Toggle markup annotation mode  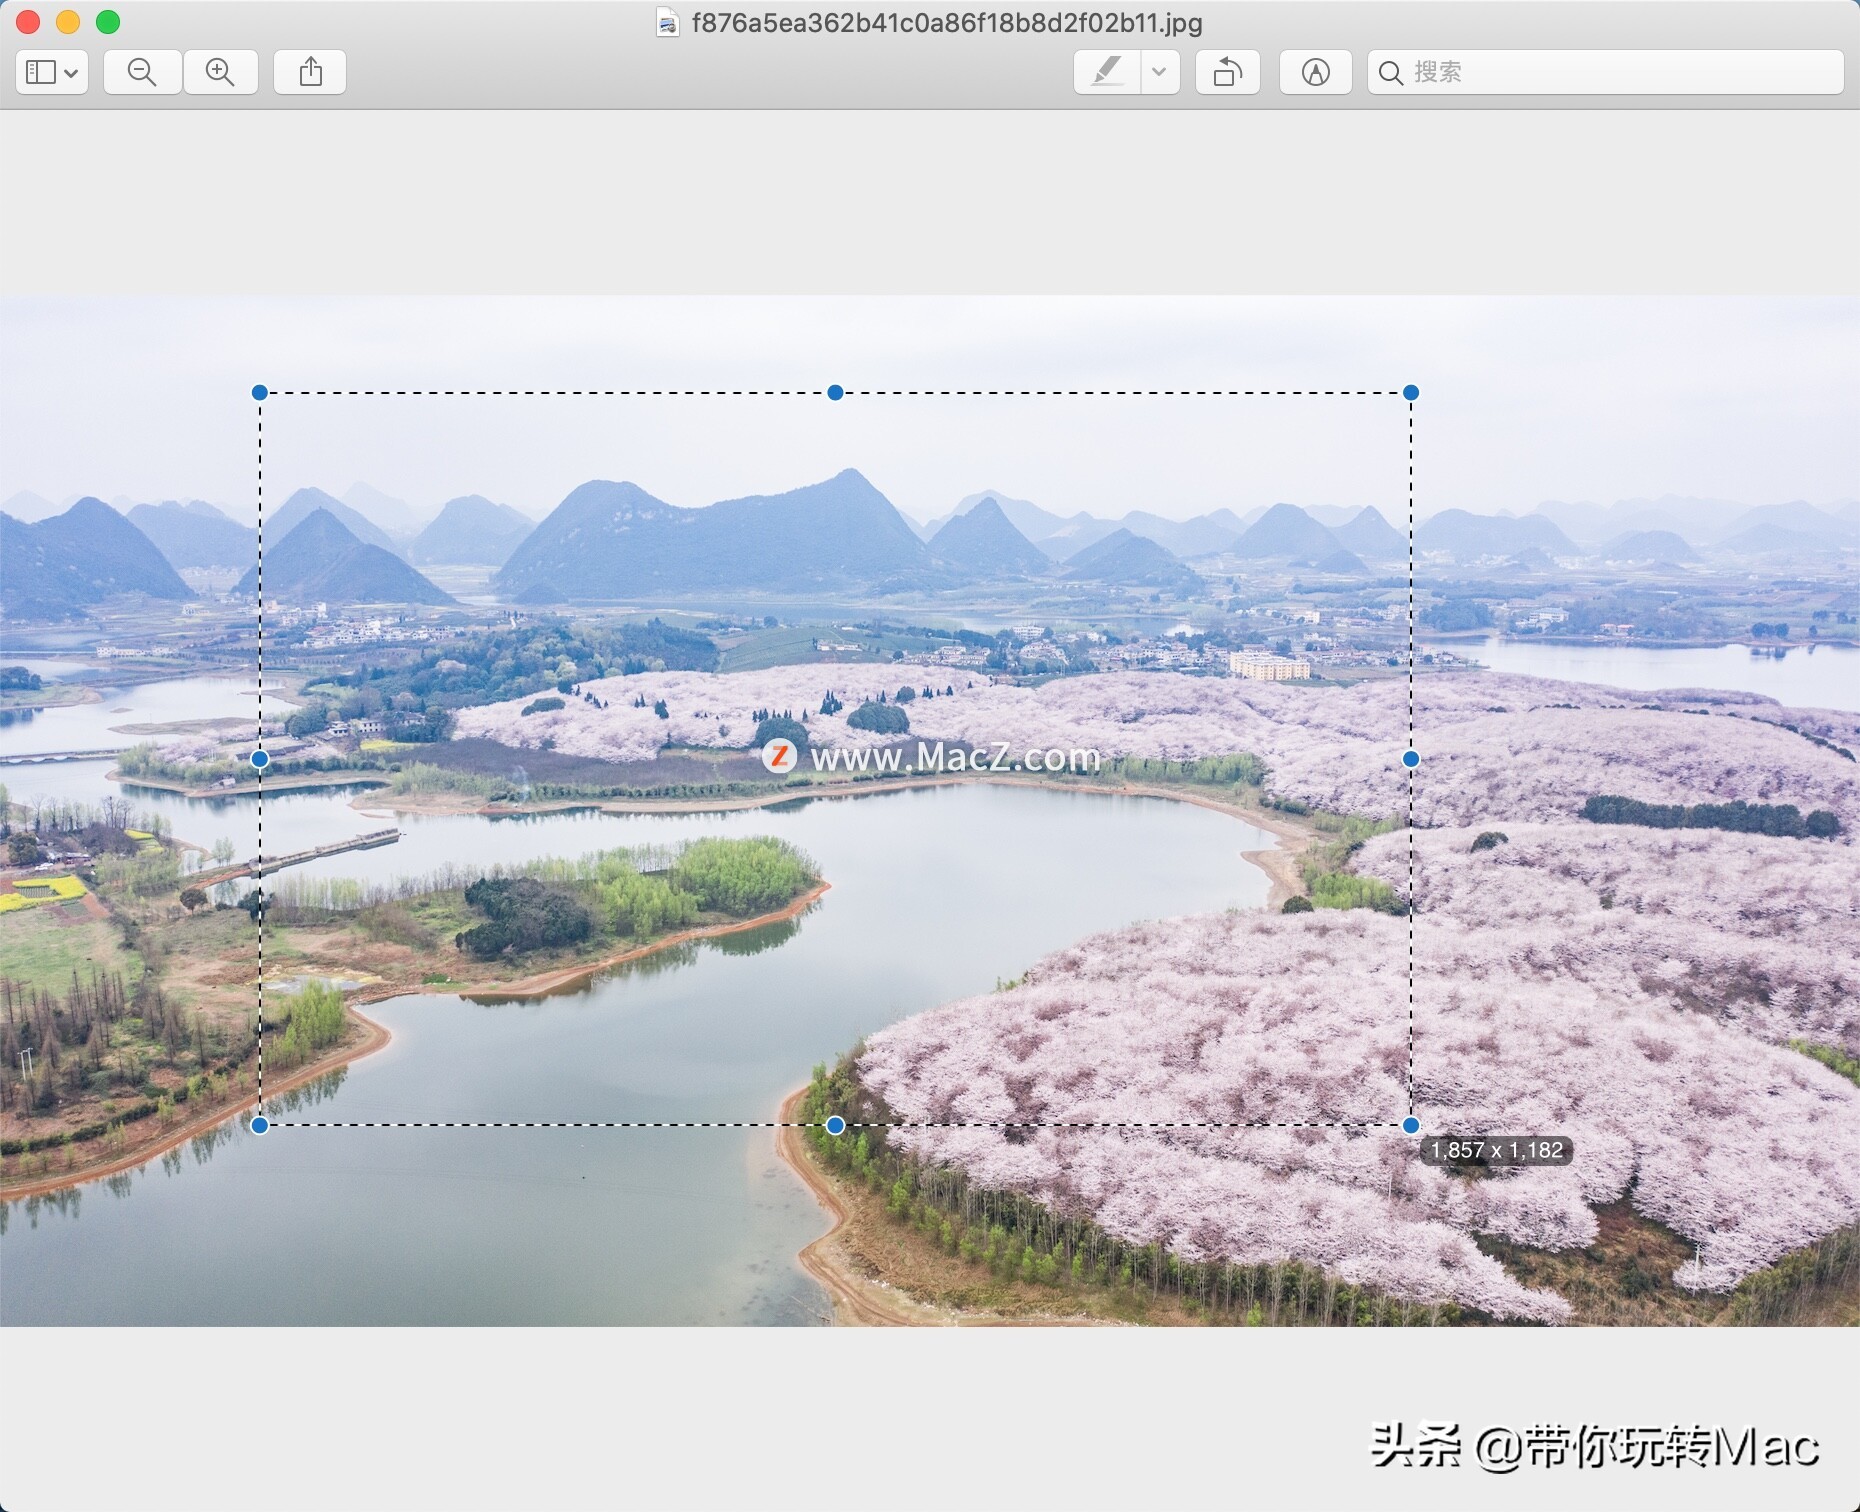click(x=1315, y=71)
